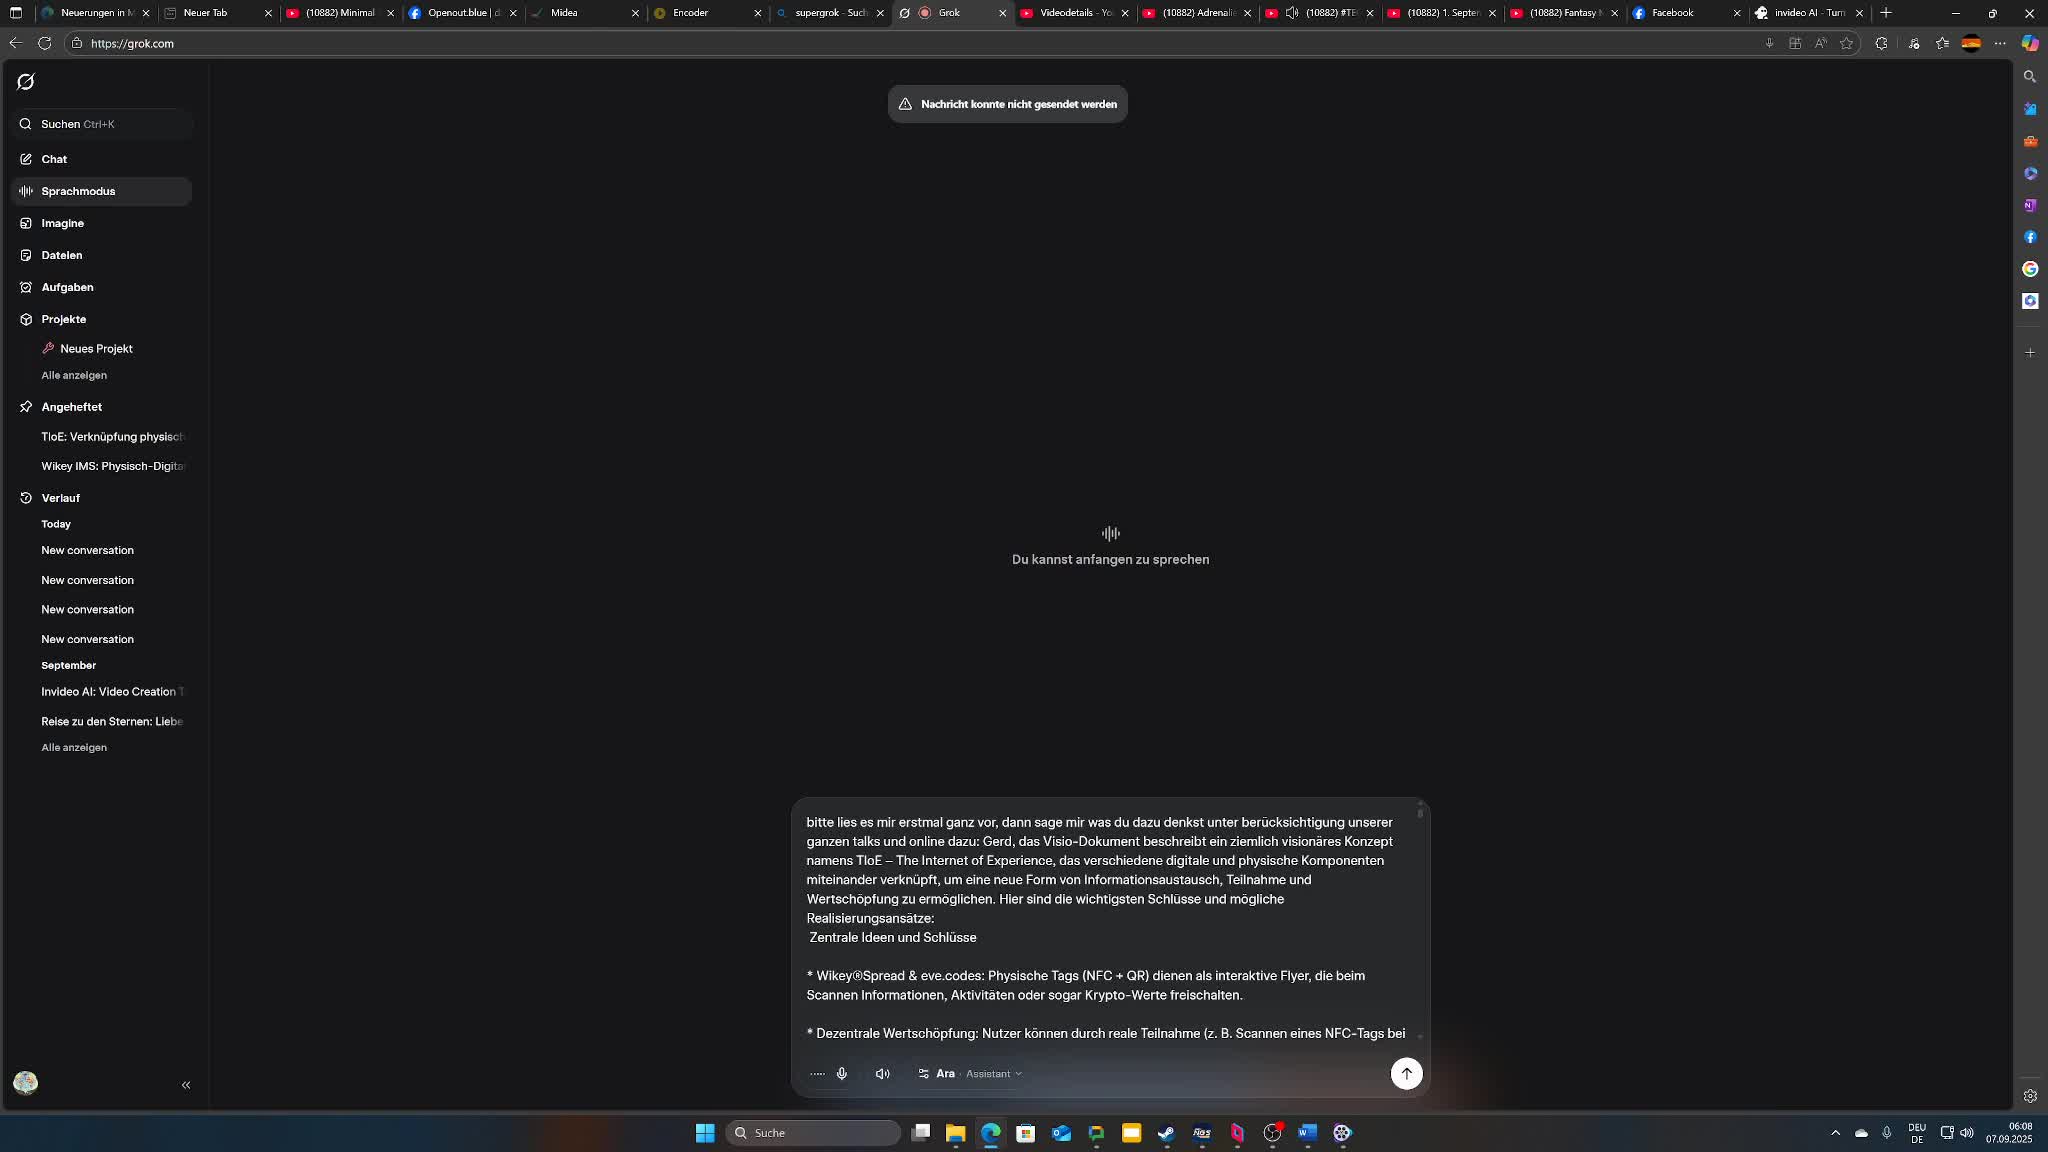The height and width of the screenshot is (1152, 2048).
Task: Toggle the microphone in the voice bar
Action: pyautogui.click(x=842, y=1073)
